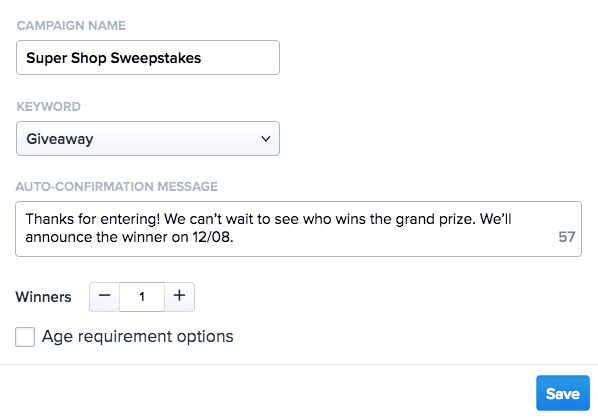Screen dimensions: 598x419
Task: Click the chevron arrow in Keyword dropdown
Action: [x=266, y=139]
